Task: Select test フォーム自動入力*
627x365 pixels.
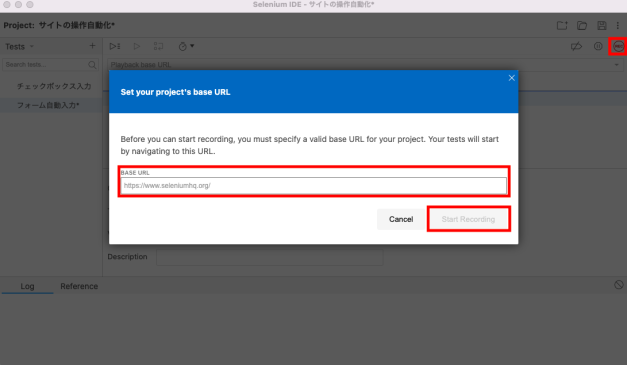Action: 48,105
